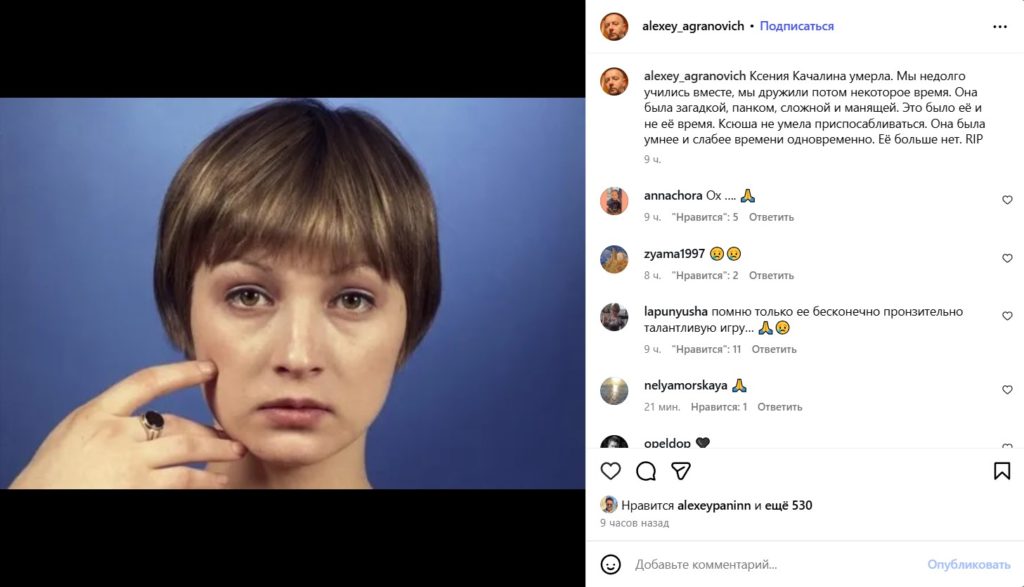Like annachora's comment with the heart
1024x587 pixels.
(x=1007, y=199)
